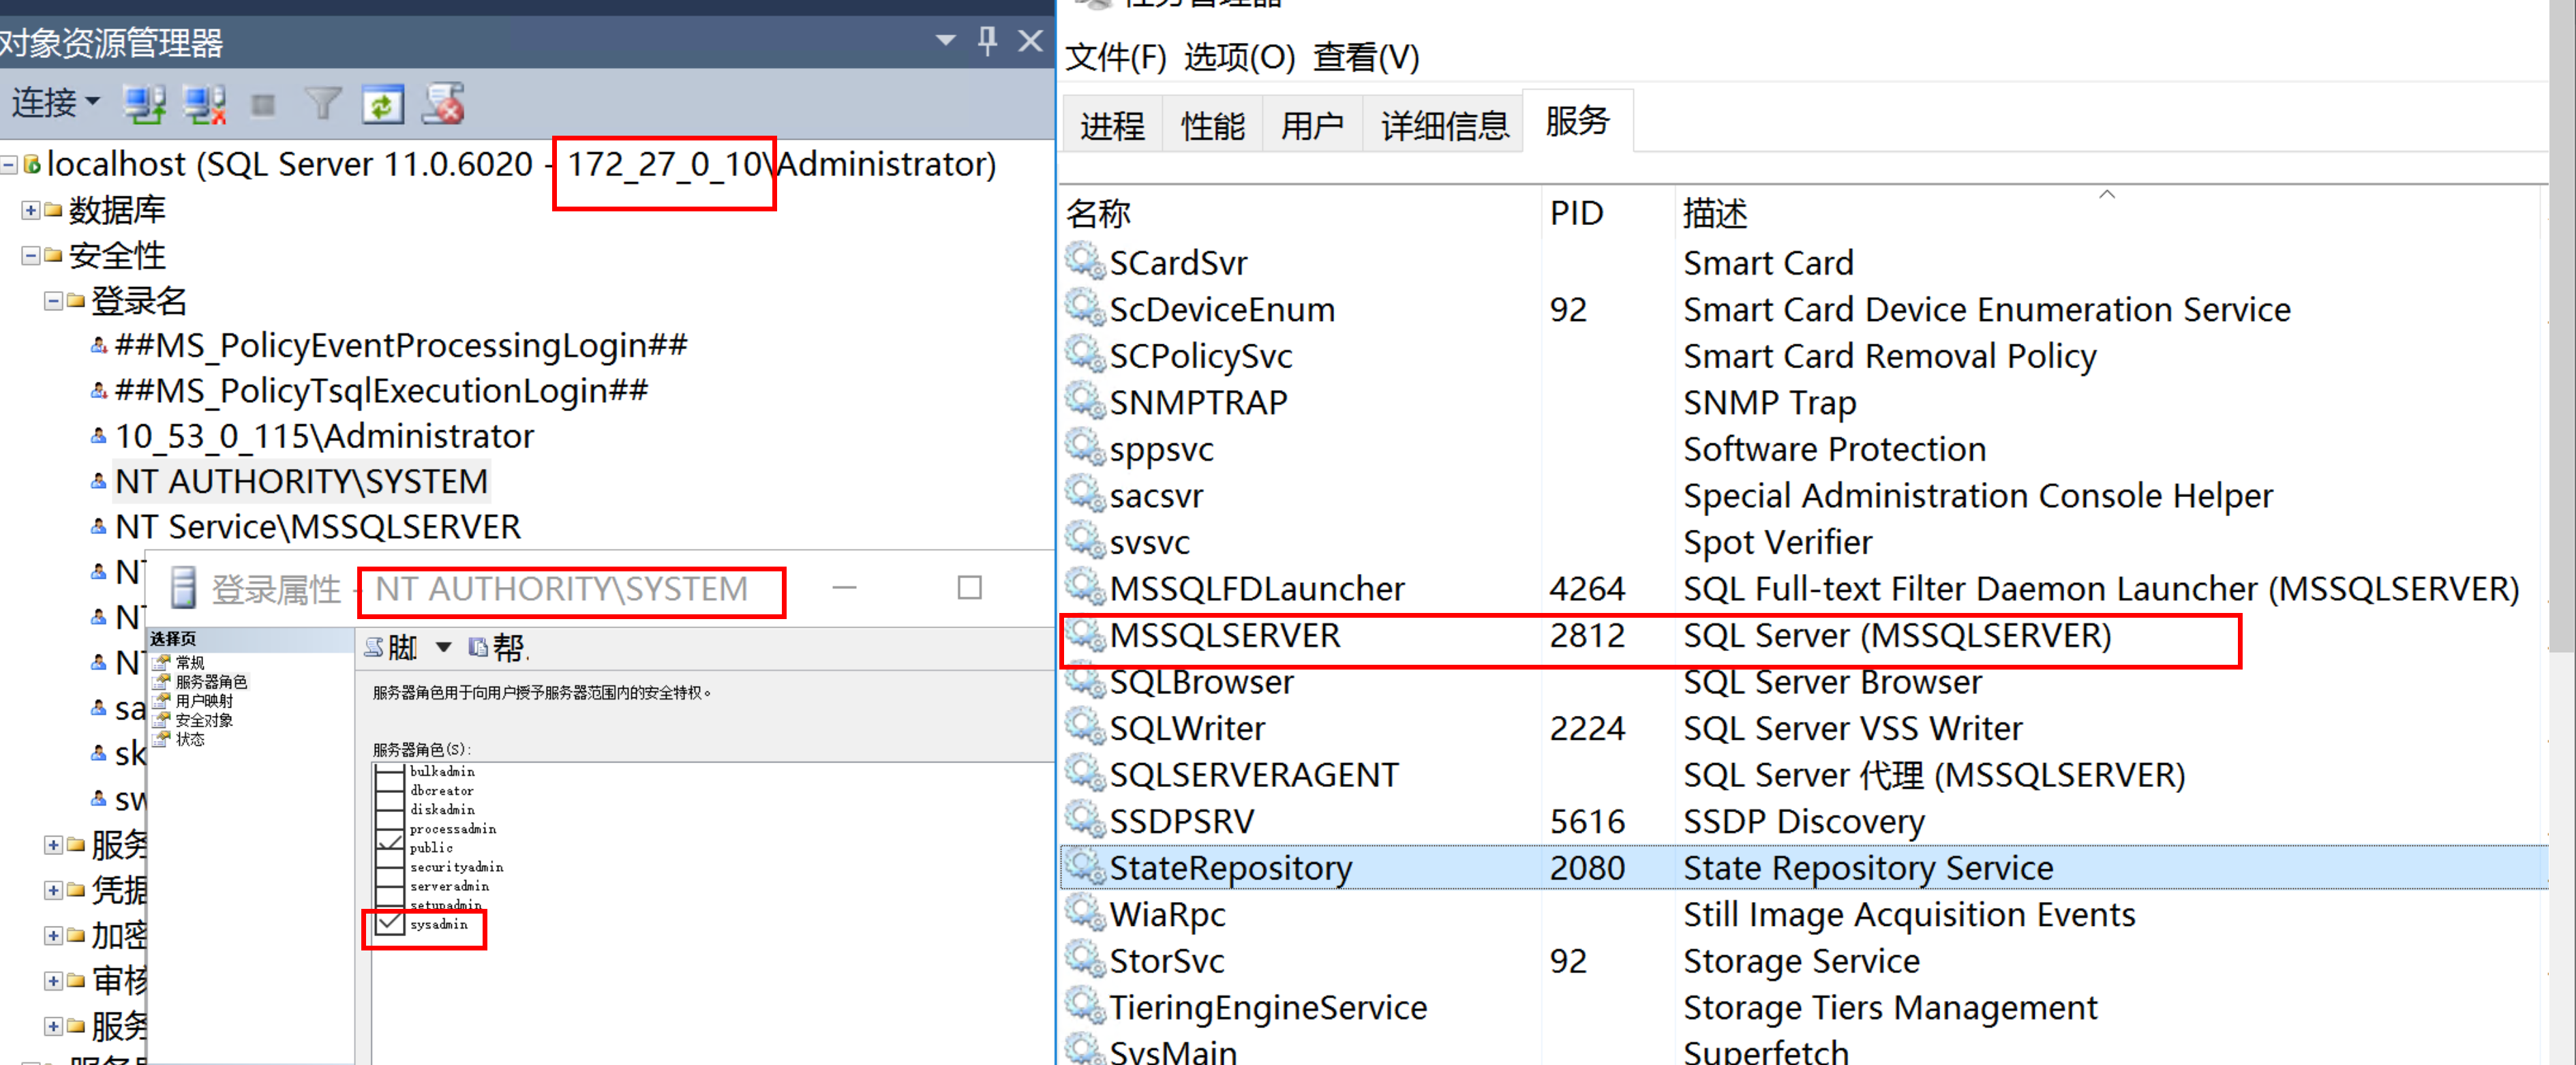The height and width of the screenshot is (1065, 2576).
Task: Expand the 数据库 folder node
Action: coord(30,210)
